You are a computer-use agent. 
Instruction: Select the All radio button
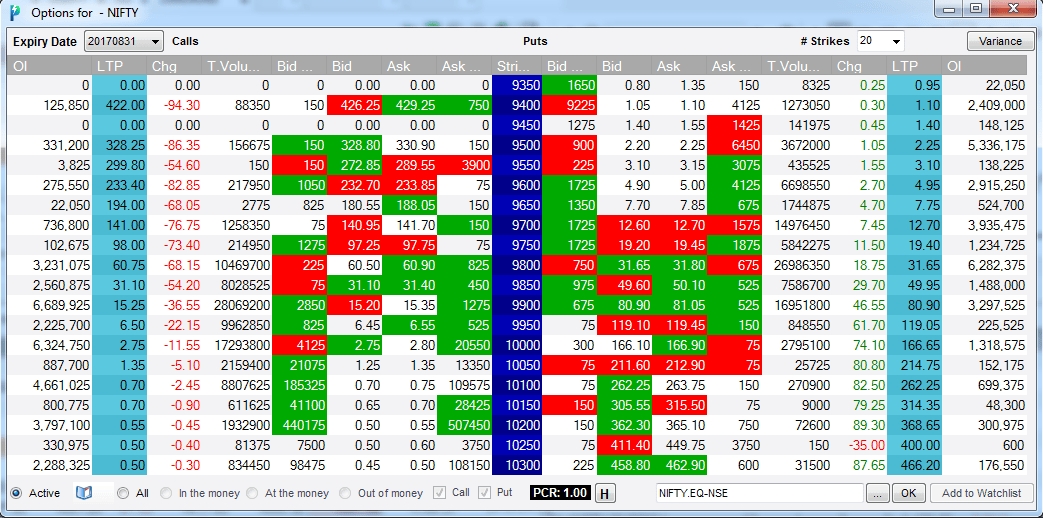coord(122,493)
